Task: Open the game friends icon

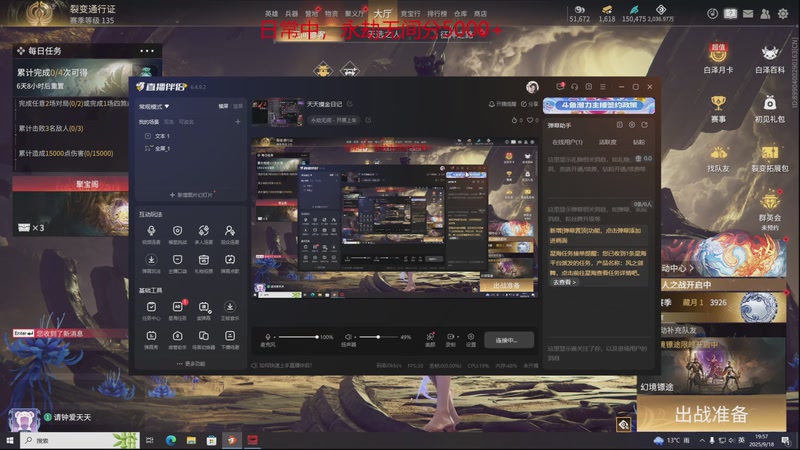Action: tap(765, 14)
